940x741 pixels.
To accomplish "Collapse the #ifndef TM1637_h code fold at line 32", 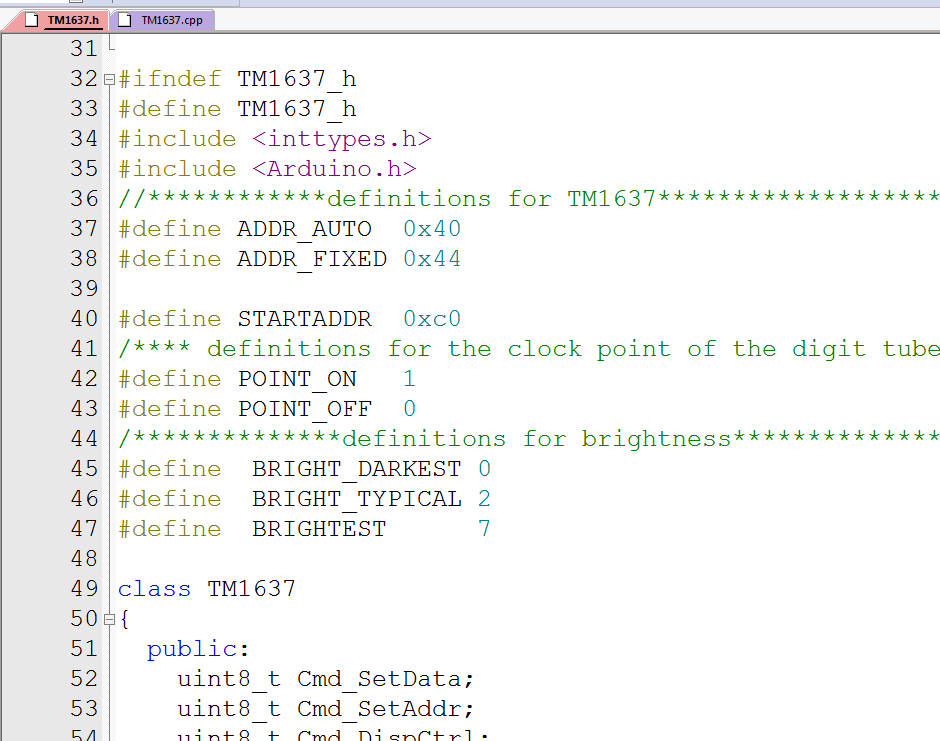I will (107, 78).
